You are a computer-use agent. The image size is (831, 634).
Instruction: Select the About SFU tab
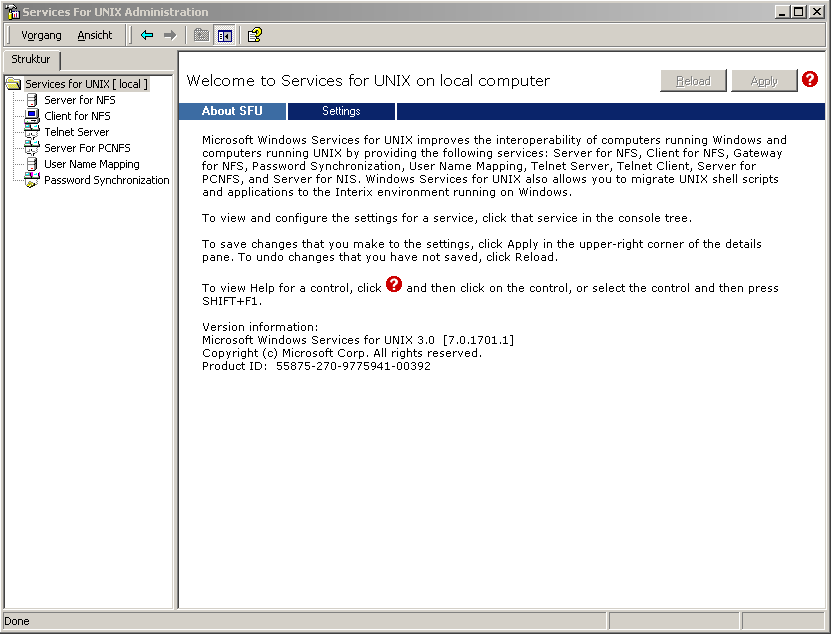(x=232, y=111)
